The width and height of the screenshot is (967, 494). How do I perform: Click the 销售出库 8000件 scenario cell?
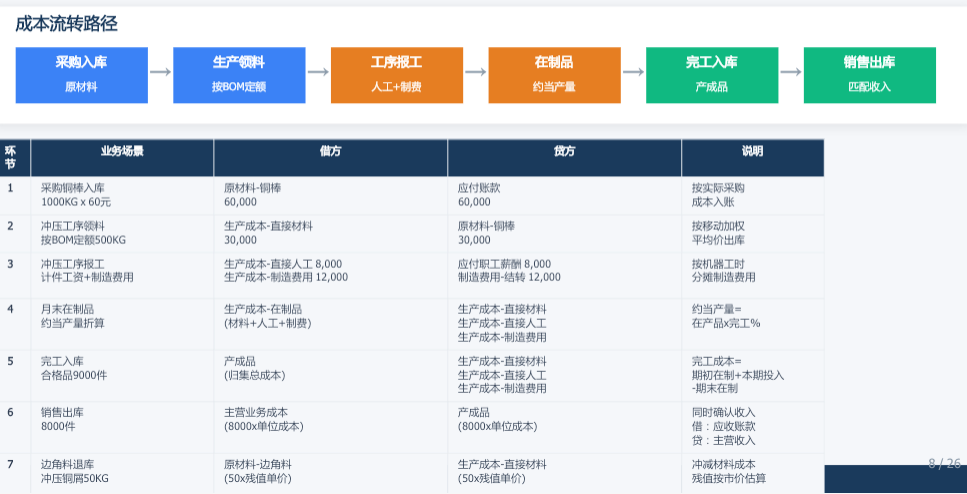coord(122,427)
